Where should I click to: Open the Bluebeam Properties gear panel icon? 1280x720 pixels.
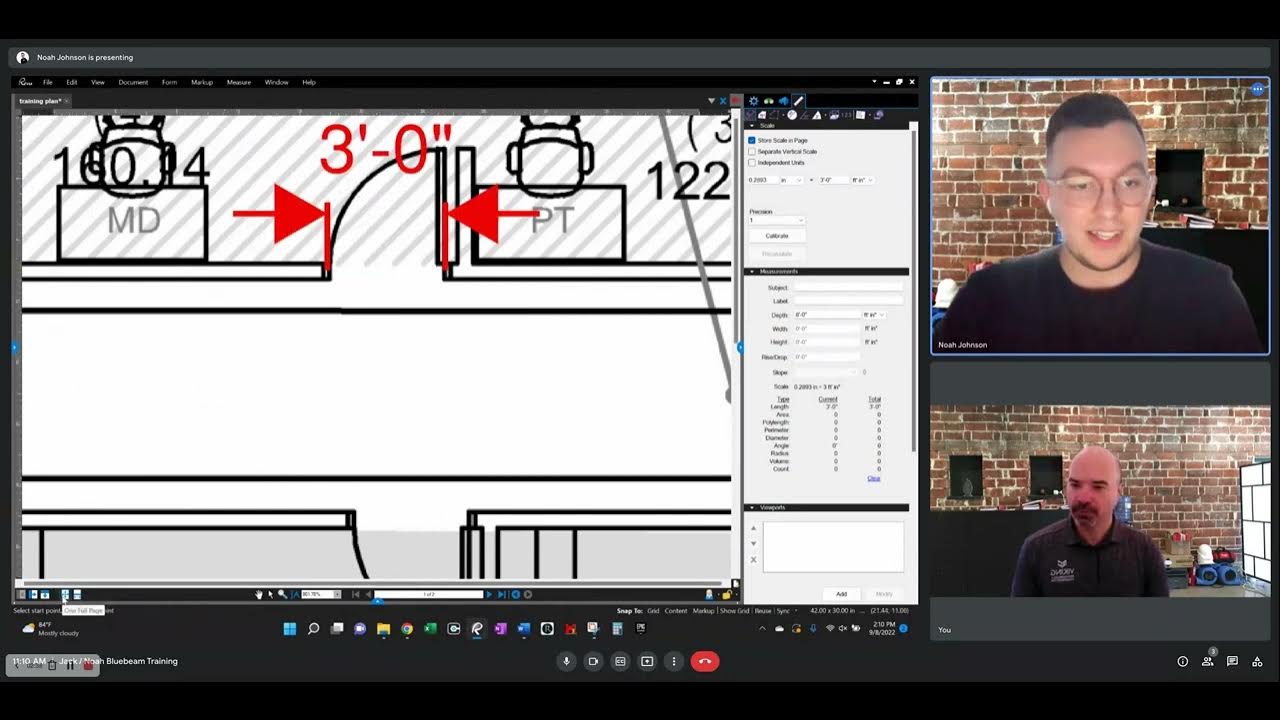click(x=754, y=101)
